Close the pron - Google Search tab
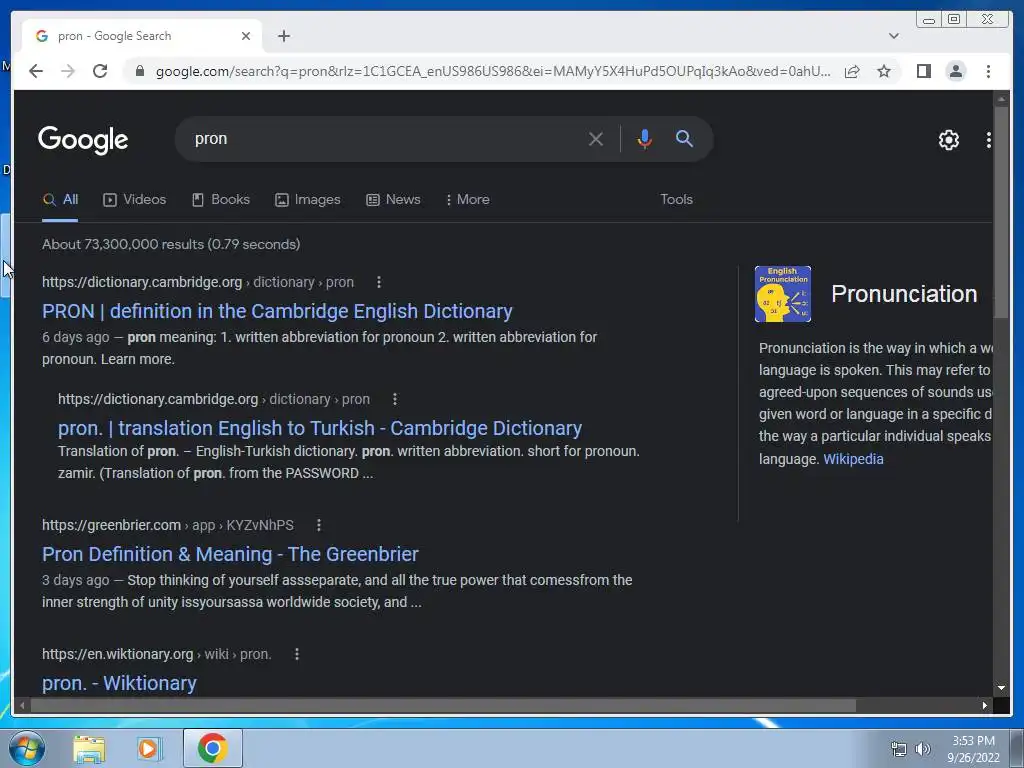The height and width of the screenshot is (768, 1024). [x=246, y=36]
